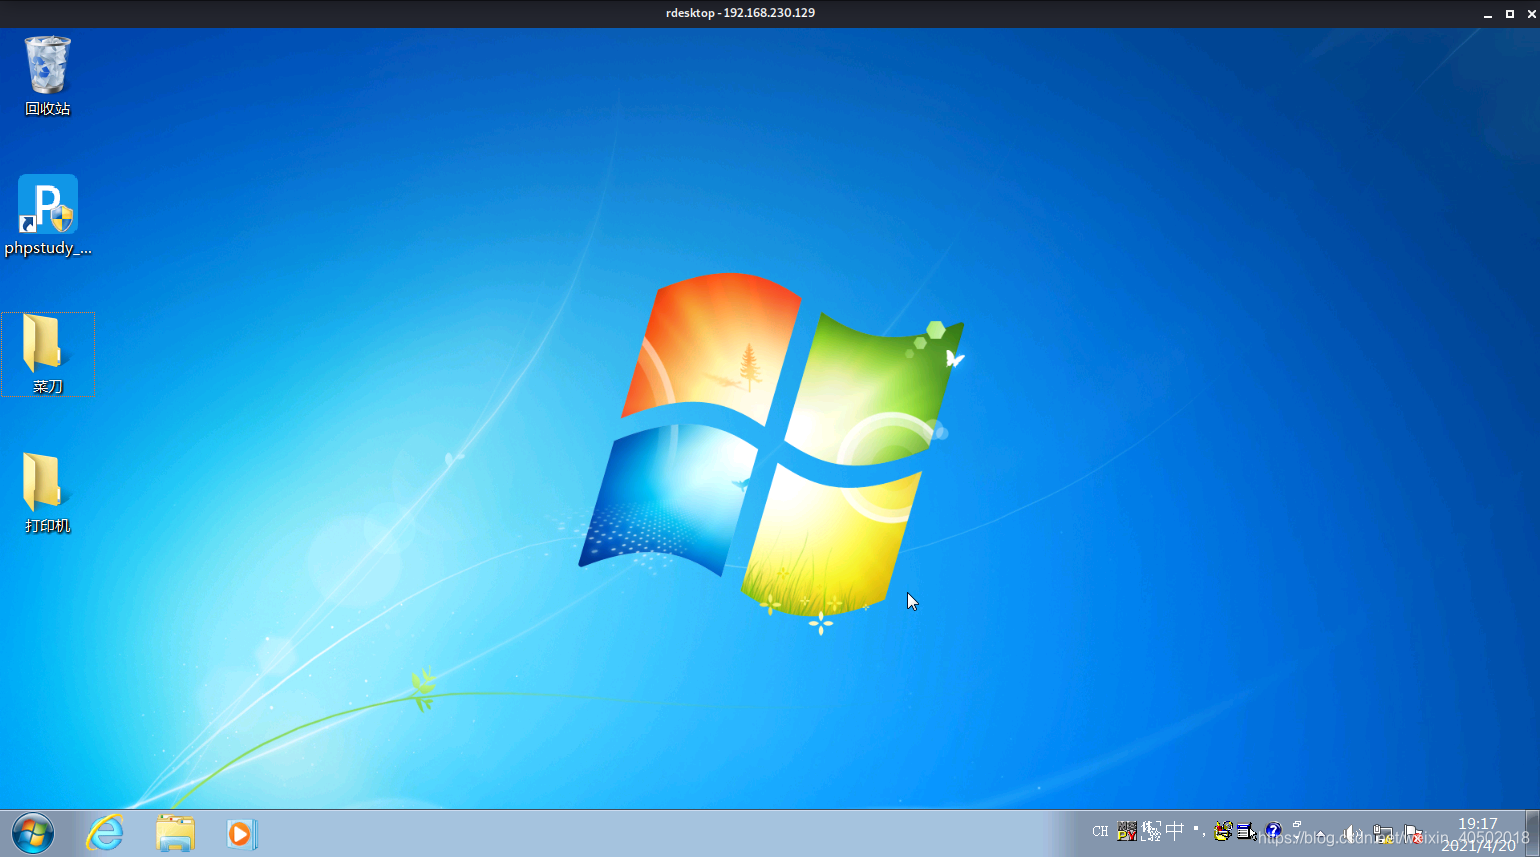
Task: Toggle Chinese/English input with the 中 button
Action: 1175,831
